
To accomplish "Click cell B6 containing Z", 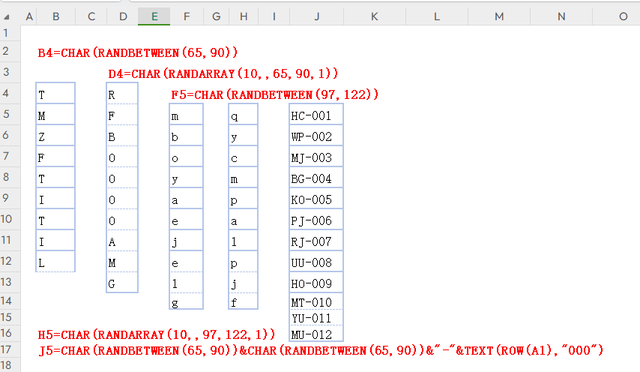I will [56, 136].
